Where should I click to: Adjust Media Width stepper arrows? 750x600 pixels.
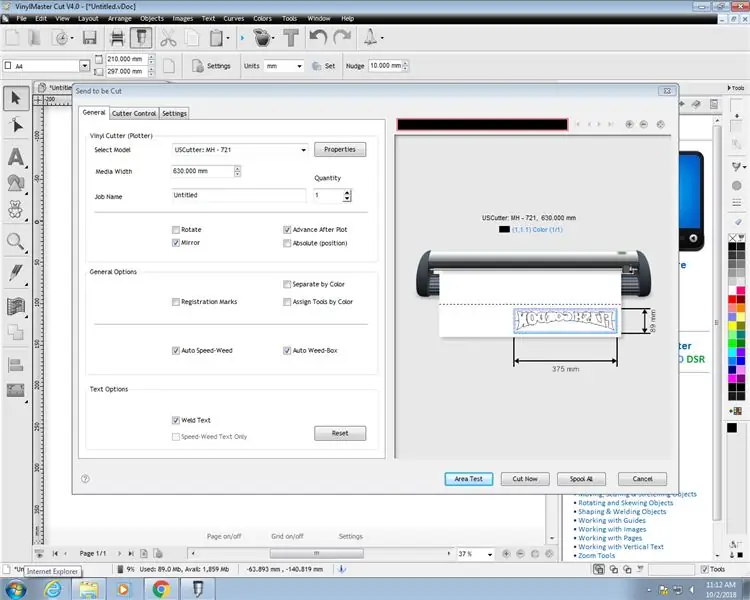click(x=237, y=171)
